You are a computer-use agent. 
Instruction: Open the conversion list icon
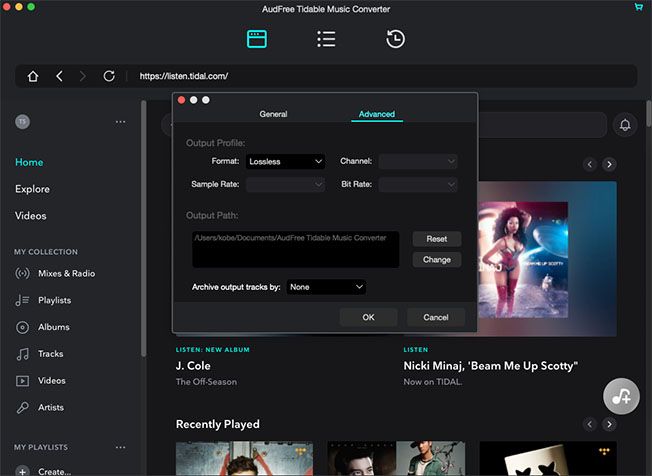point(326,39)
